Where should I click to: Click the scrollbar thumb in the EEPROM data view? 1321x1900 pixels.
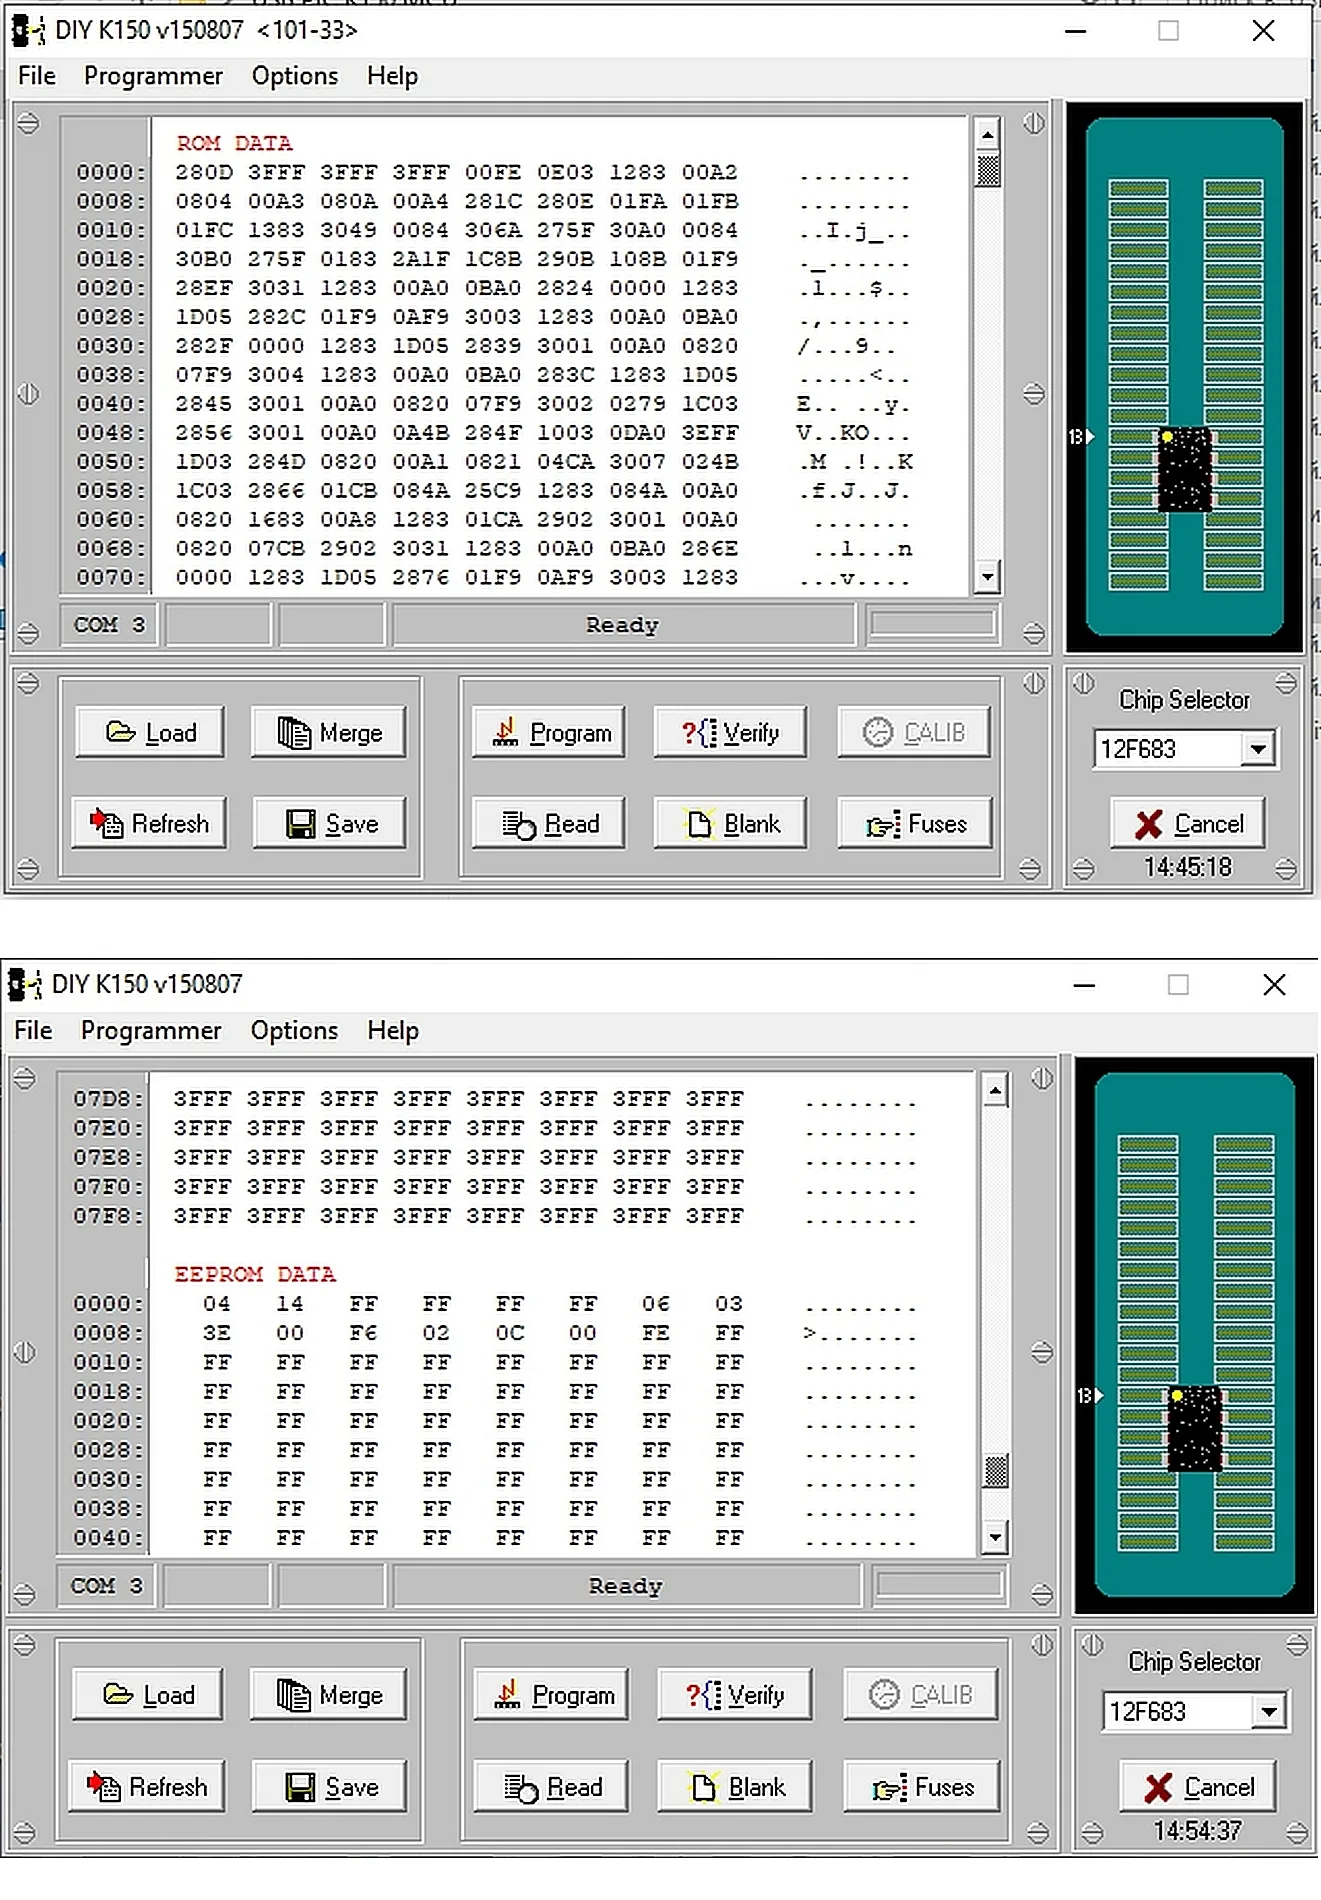tap(995, 1471)
